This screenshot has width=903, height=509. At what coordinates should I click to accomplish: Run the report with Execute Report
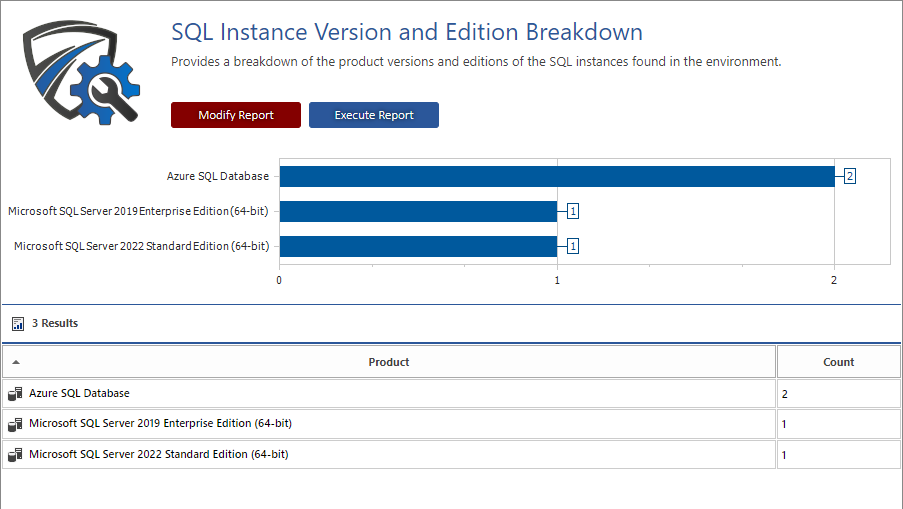pos(374,115)
